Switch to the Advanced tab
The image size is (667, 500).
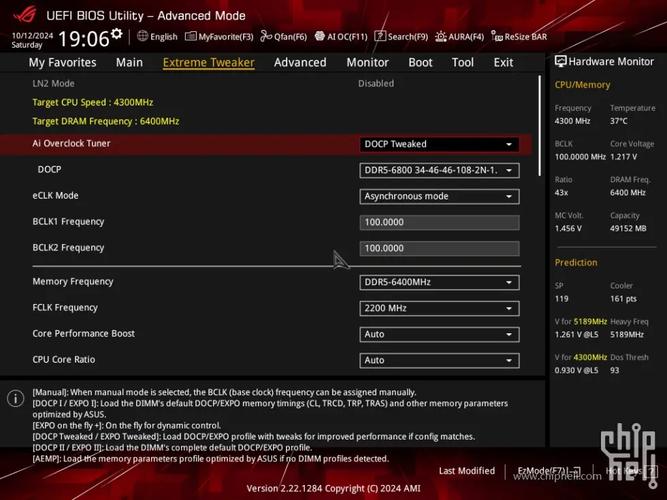pos(300,62)
